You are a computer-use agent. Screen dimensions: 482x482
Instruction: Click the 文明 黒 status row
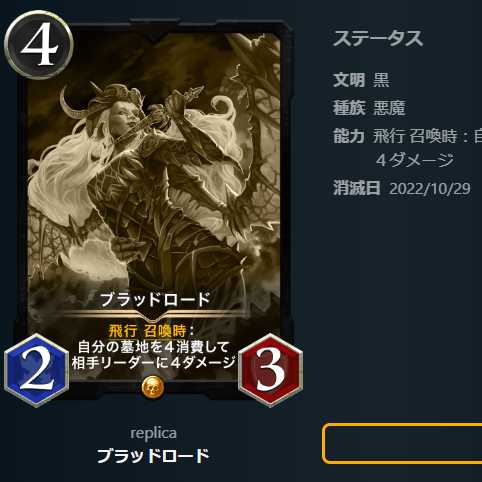[361, 80]
